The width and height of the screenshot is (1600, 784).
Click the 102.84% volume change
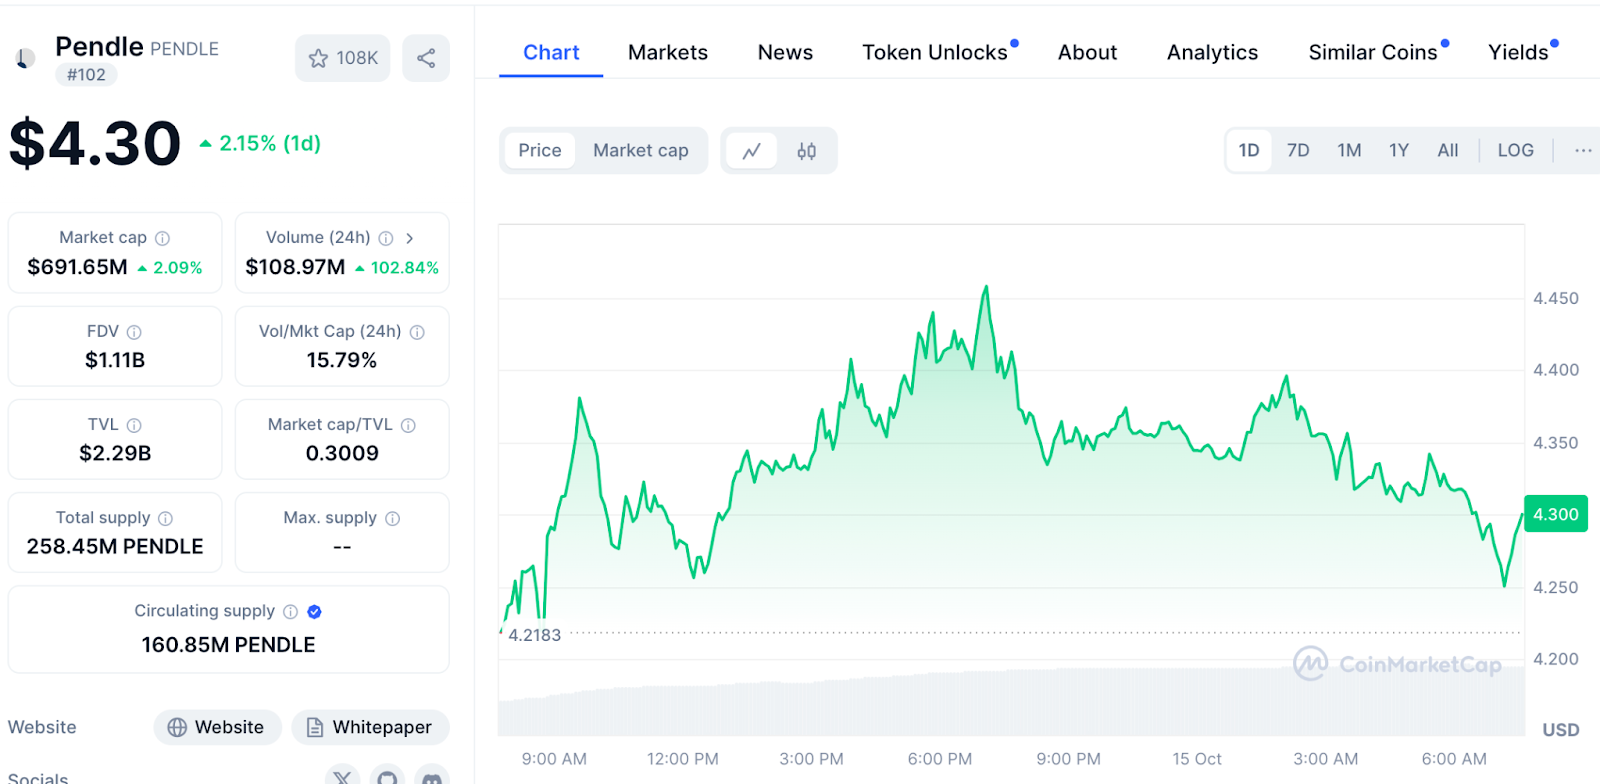coord(397,268)
